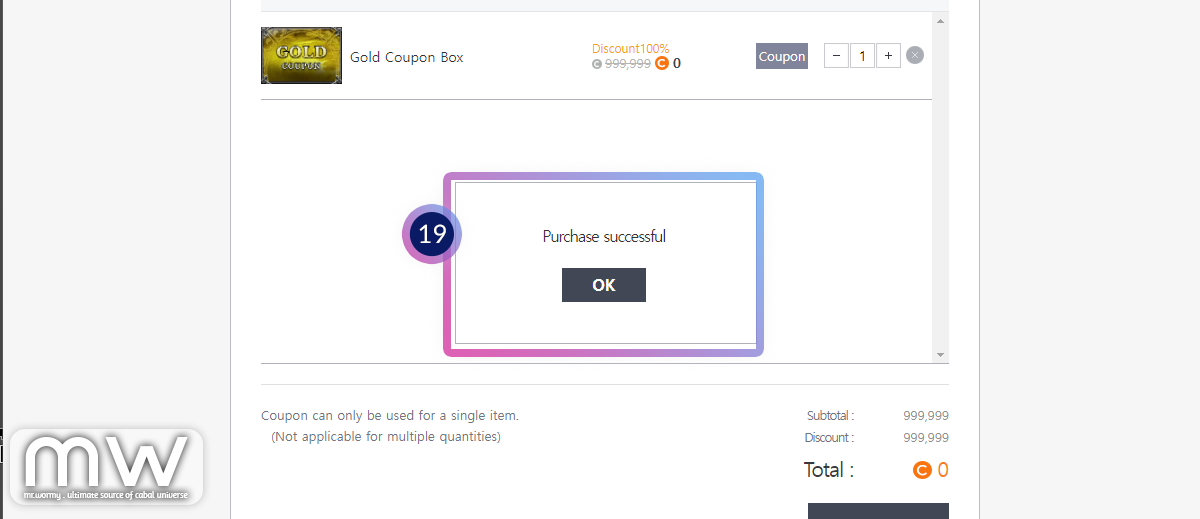
Task: Remove Gold Coupon Box from cart
Action: 915,55
